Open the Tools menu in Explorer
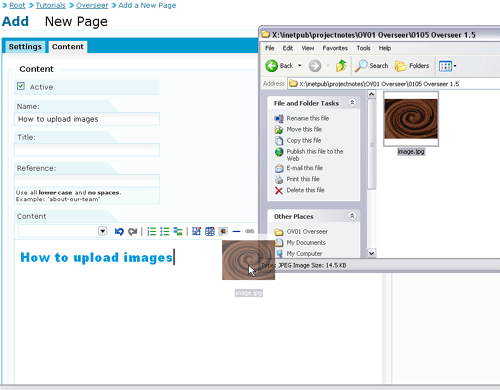The height and width of the screenshot is (390, 500). (363, 48)
